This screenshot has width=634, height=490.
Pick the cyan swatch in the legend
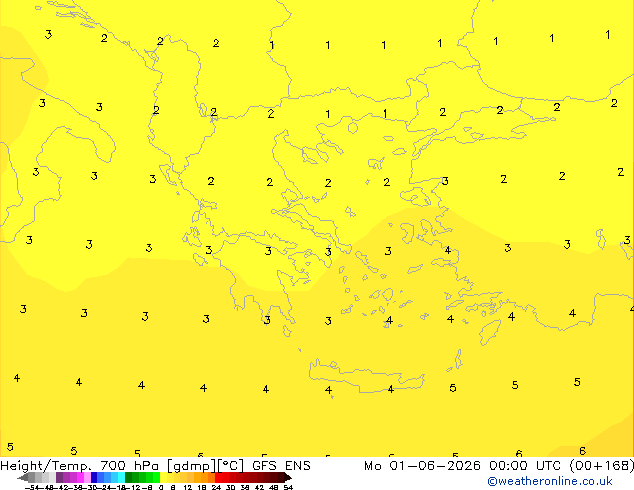pyautogui.click(x=121, y=477)
